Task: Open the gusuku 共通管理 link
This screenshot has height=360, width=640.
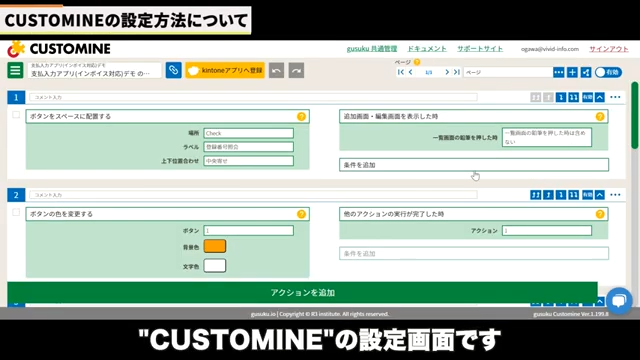Action: tap(372, 49)
